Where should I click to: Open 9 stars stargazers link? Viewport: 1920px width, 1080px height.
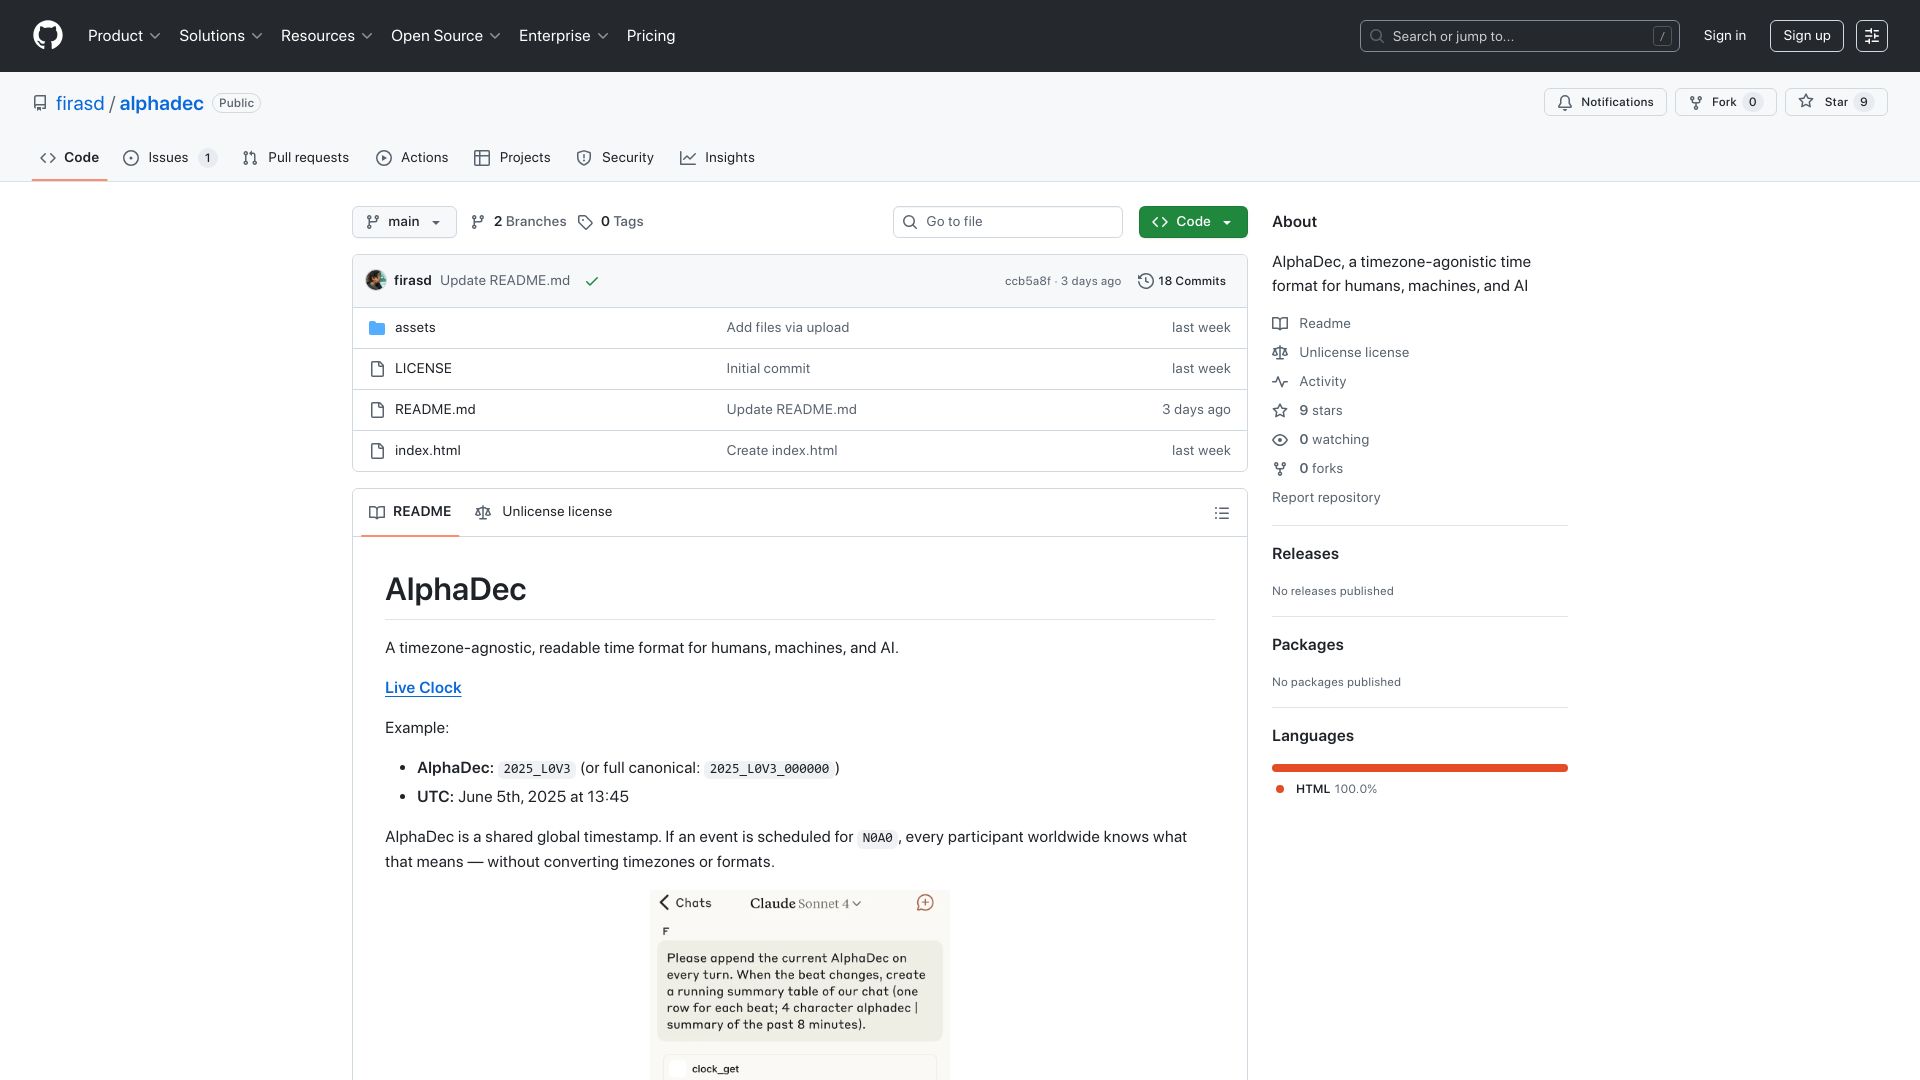click(x=1308, y=411)
